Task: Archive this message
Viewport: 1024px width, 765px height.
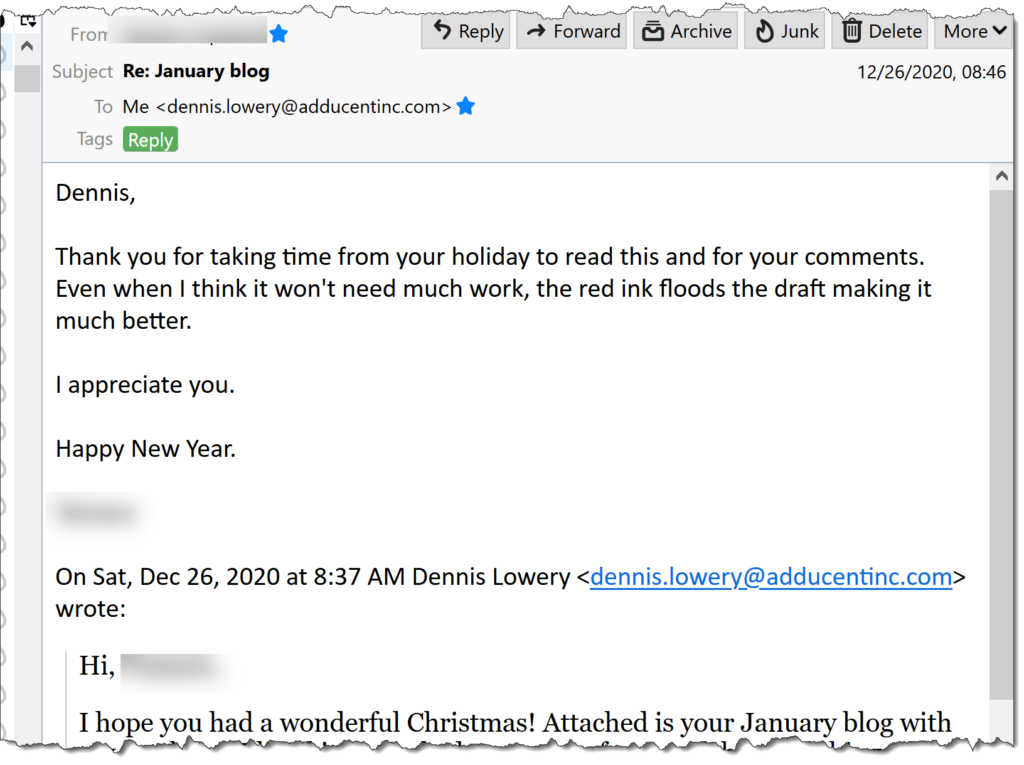Action: point(685,31)
